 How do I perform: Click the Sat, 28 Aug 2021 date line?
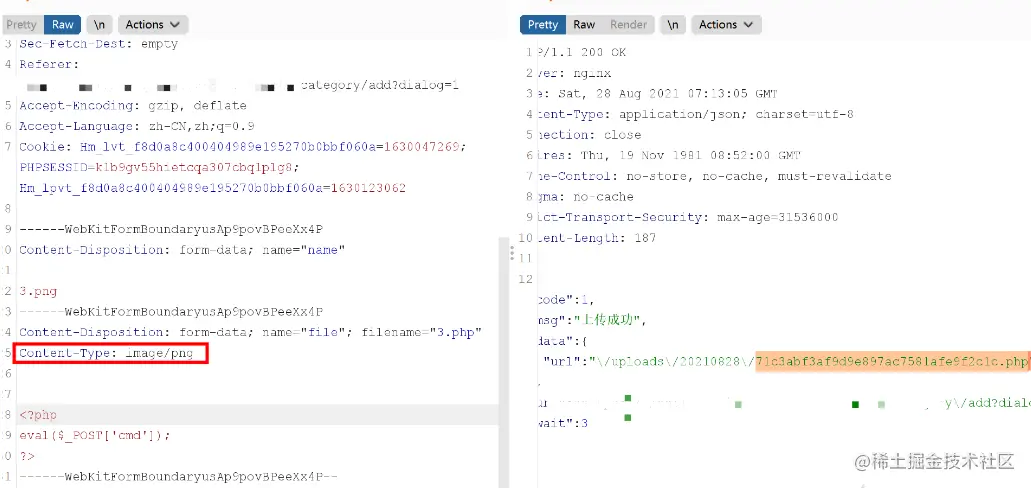tap(657, 93)
